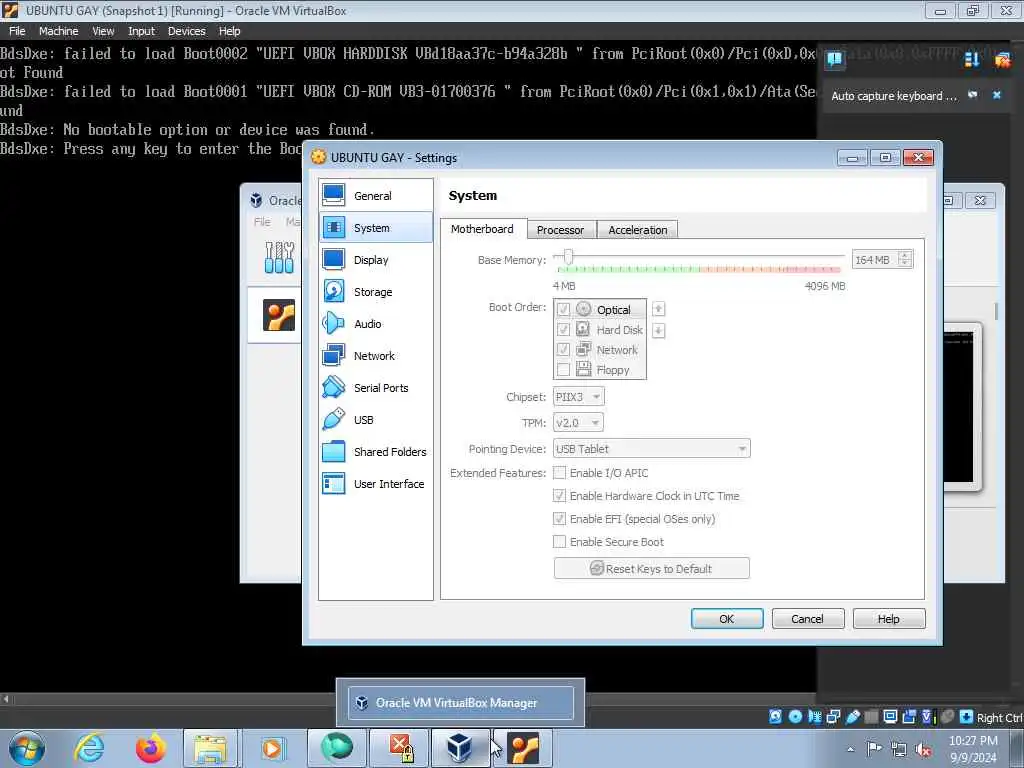Click the hard disk activity status icon

[775, 716]
